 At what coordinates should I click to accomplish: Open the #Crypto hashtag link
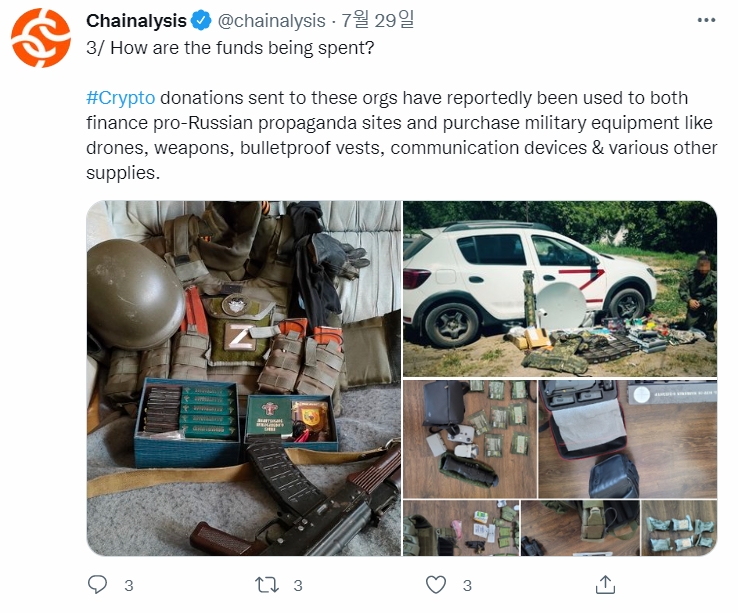click(x=120, y=98)
